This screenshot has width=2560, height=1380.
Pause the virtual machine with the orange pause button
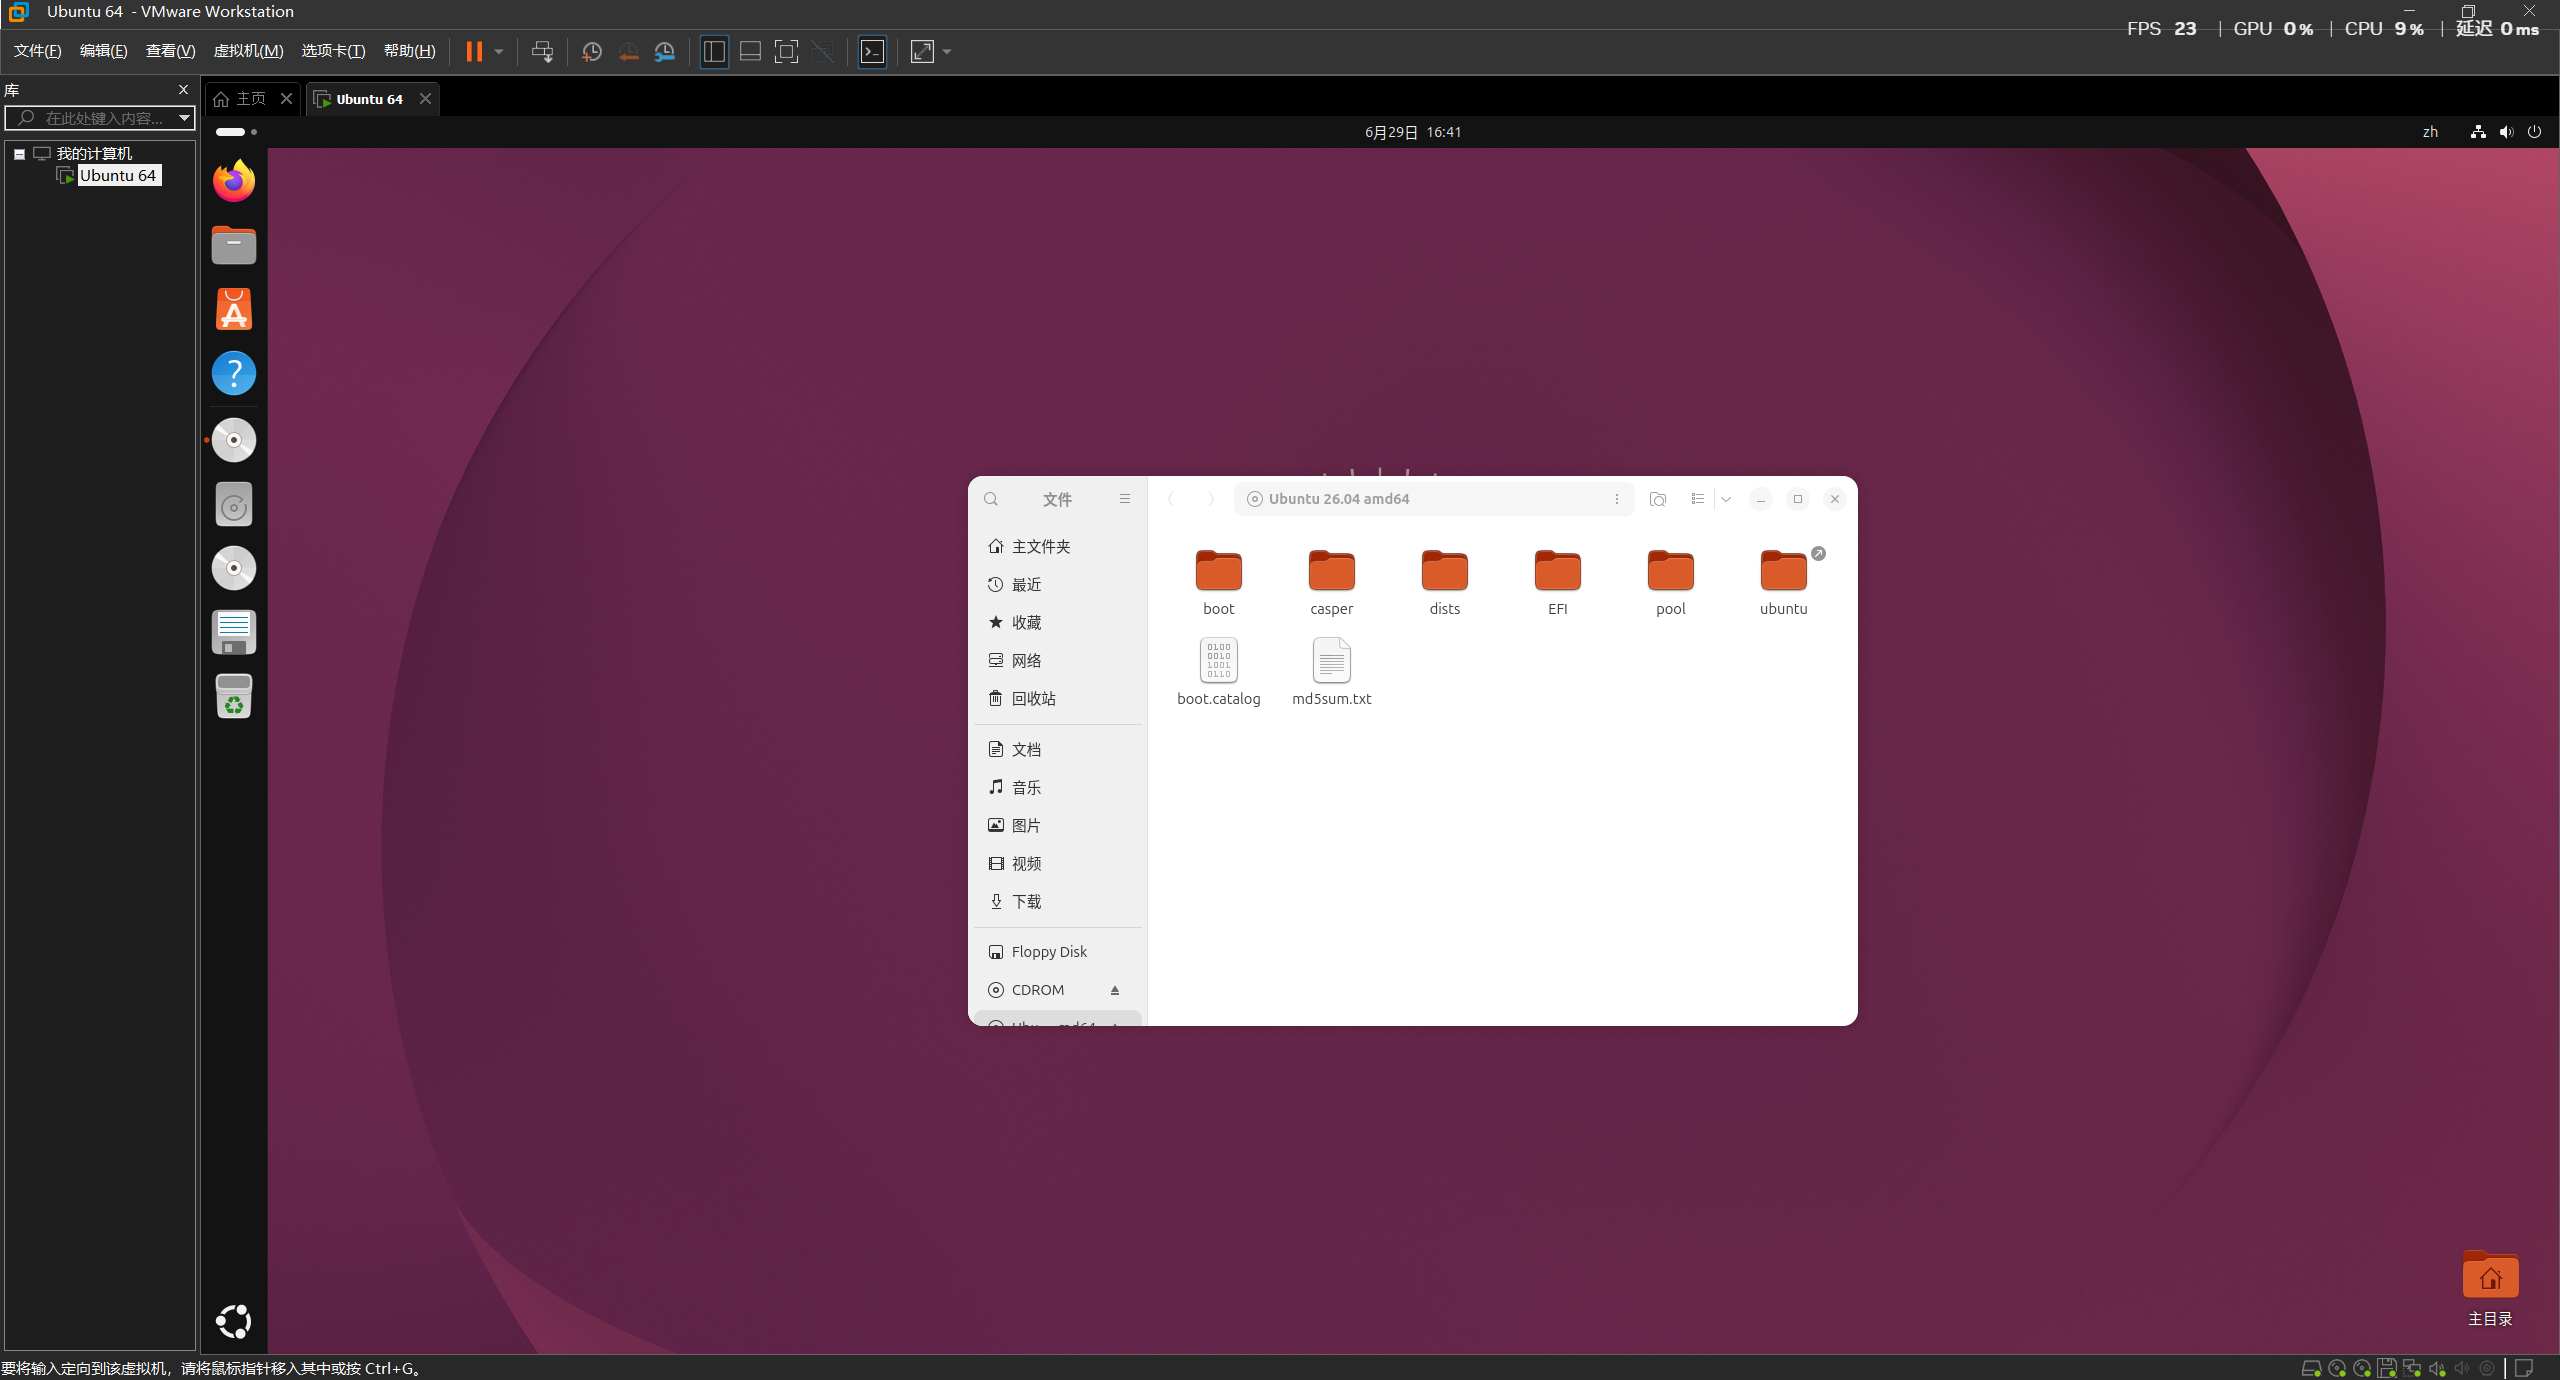point(474,52)
